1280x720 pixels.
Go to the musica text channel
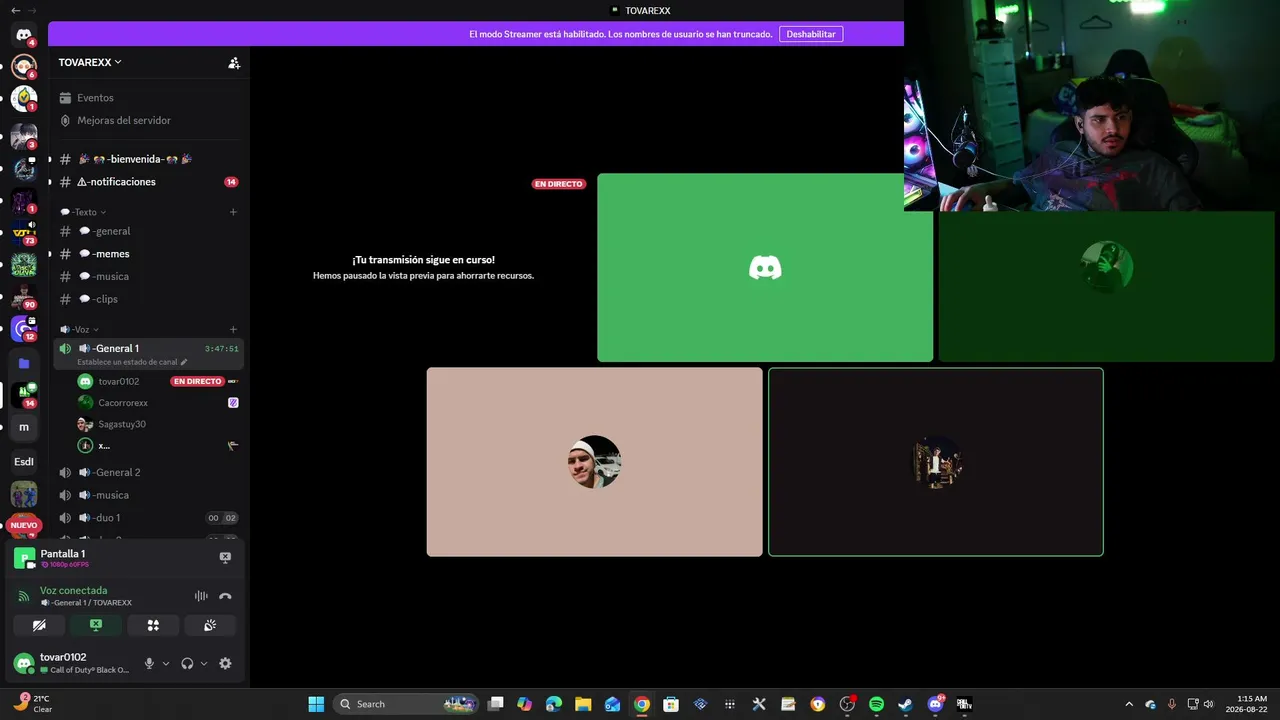coord(148,276)
